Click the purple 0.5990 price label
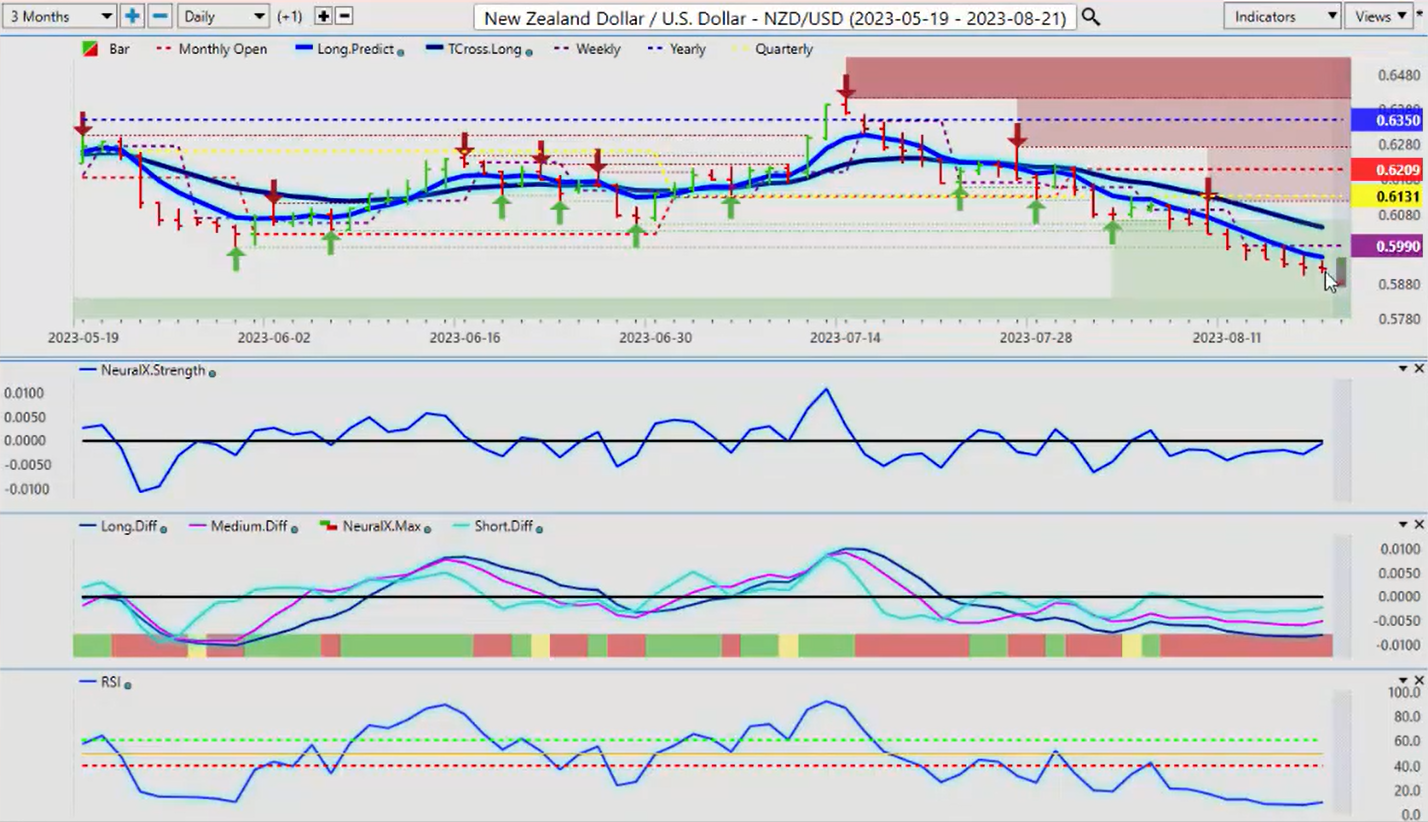 1385,246
